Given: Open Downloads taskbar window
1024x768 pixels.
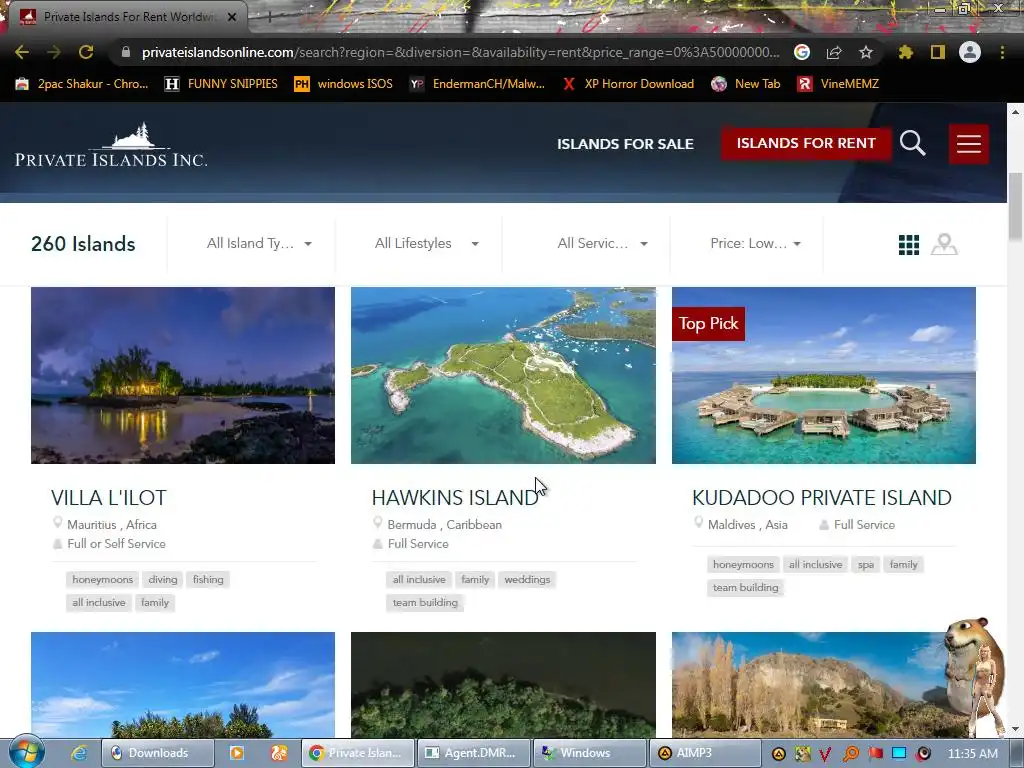Looking at the screenshot, I should click(157, 753).
